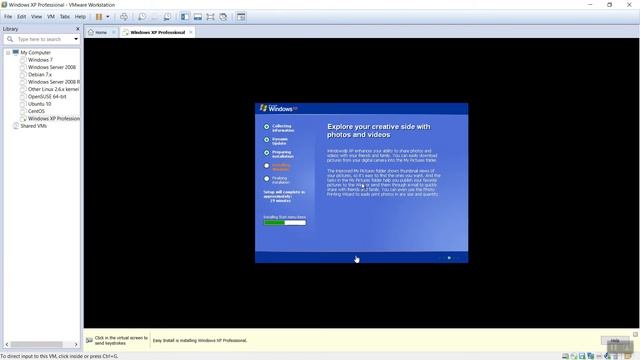
Task: Select My Computer in the Library
Action: (35, 53)
